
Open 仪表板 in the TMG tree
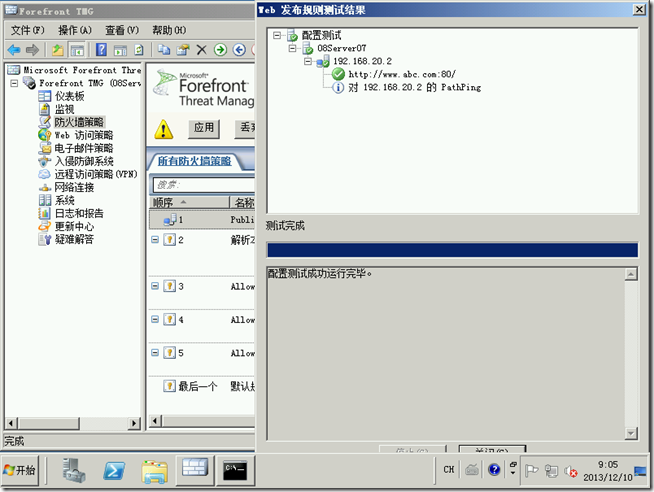click(69, 96)
